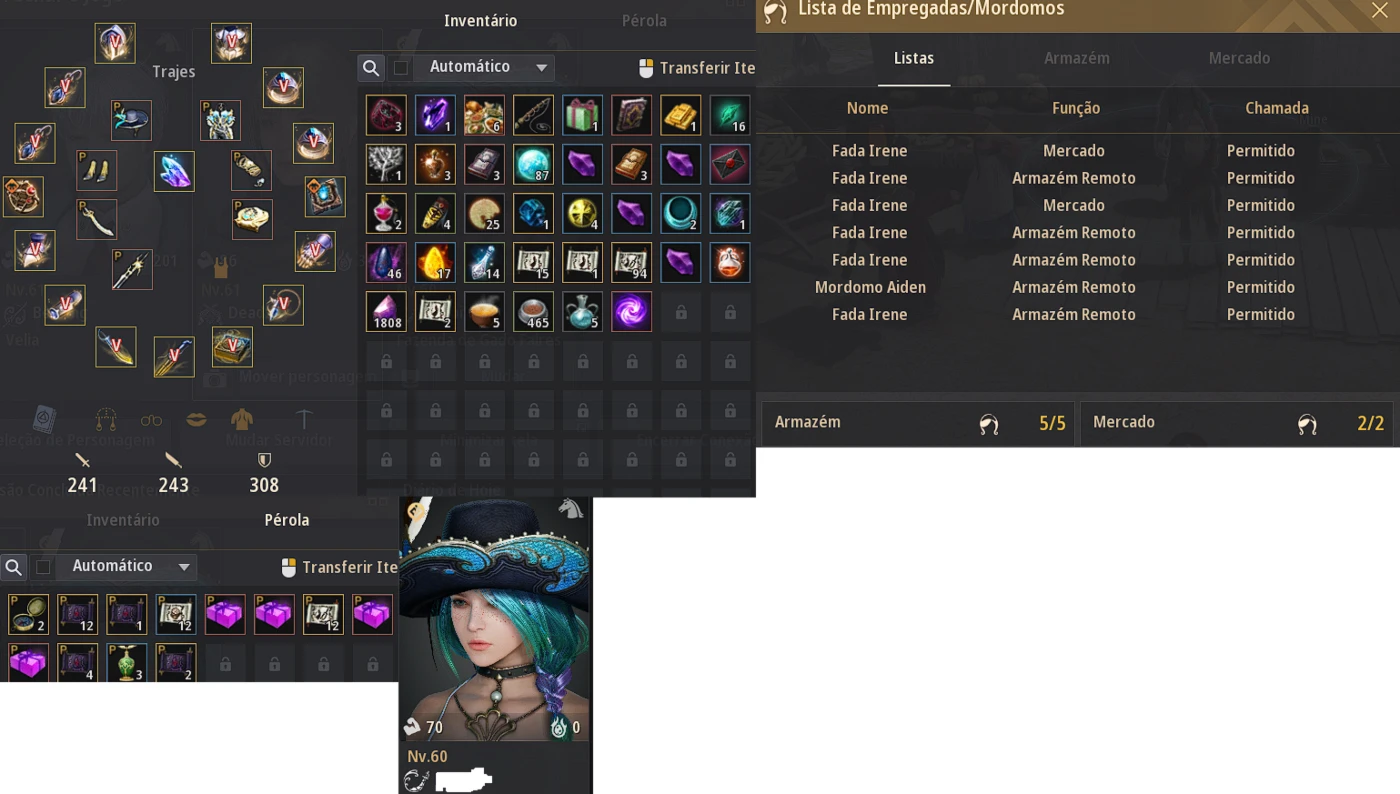This screenshot has width=1400, height=794.
Task: Toggle checkbox beside upper Automático dropdown
Action: pos(401,68)
